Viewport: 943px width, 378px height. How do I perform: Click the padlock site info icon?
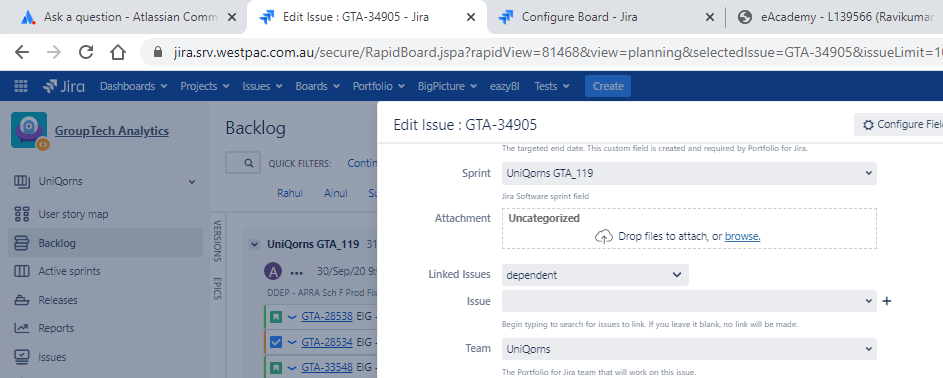point(158,52)
